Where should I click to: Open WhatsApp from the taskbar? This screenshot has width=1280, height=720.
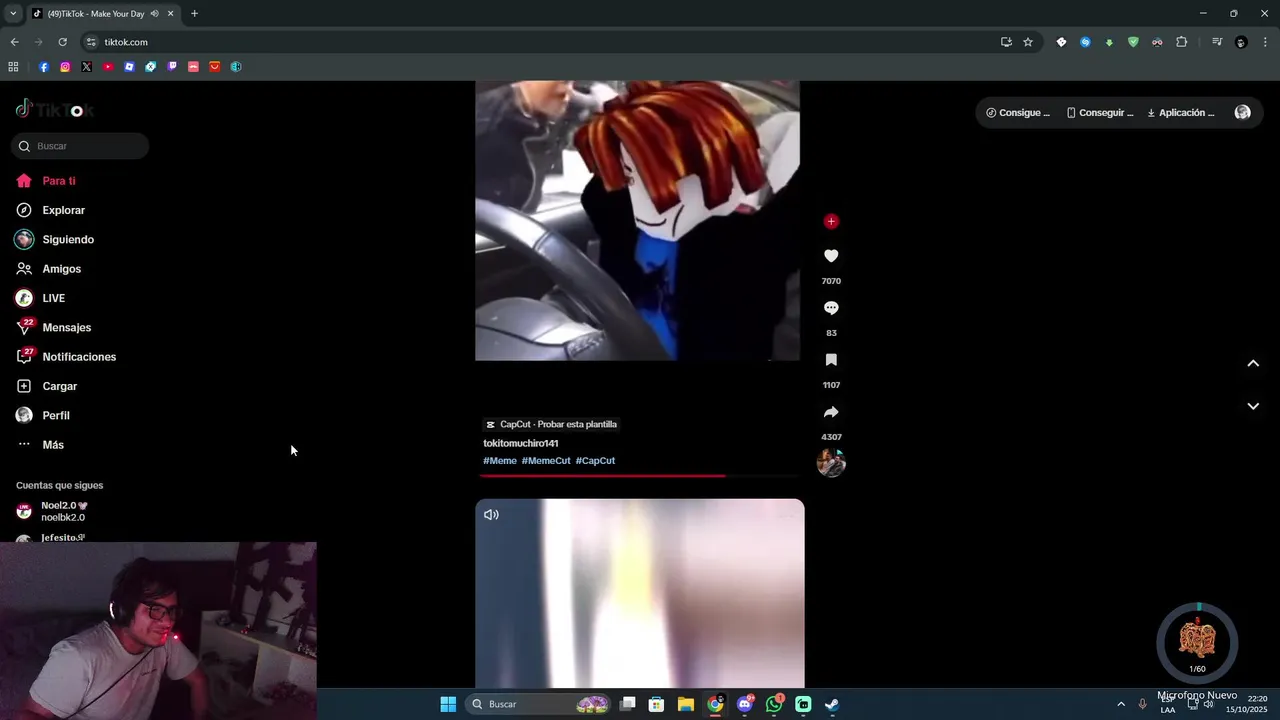pyautogui.click(x=774, y=704)
